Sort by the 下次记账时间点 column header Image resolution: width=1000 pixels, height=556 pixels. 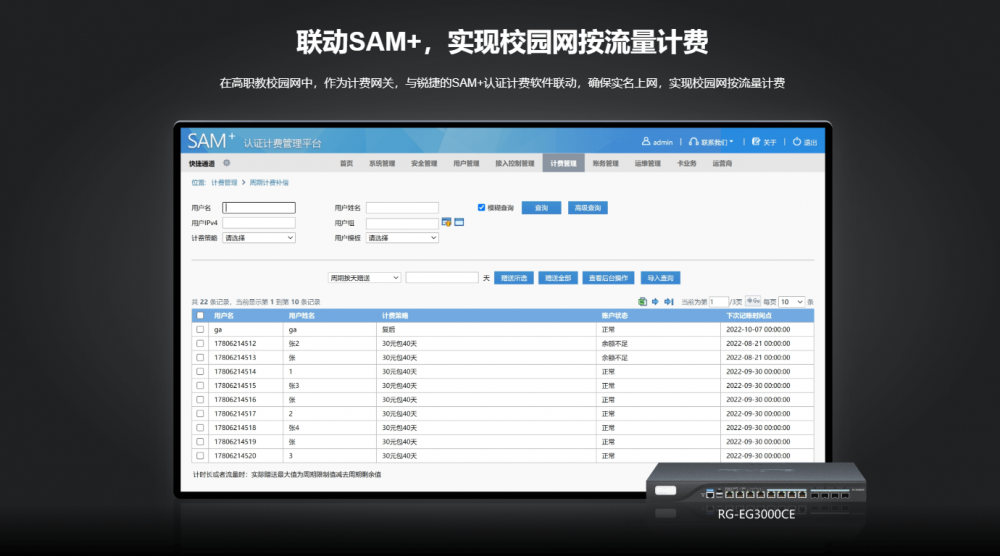pos(749,316)
